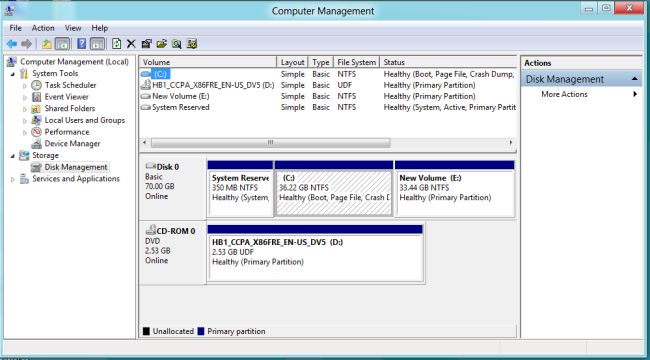Click the DVD icon of HB1_CCPA volume
The image size is (650, 360).
pyautogui.click(x=146, y=85)
